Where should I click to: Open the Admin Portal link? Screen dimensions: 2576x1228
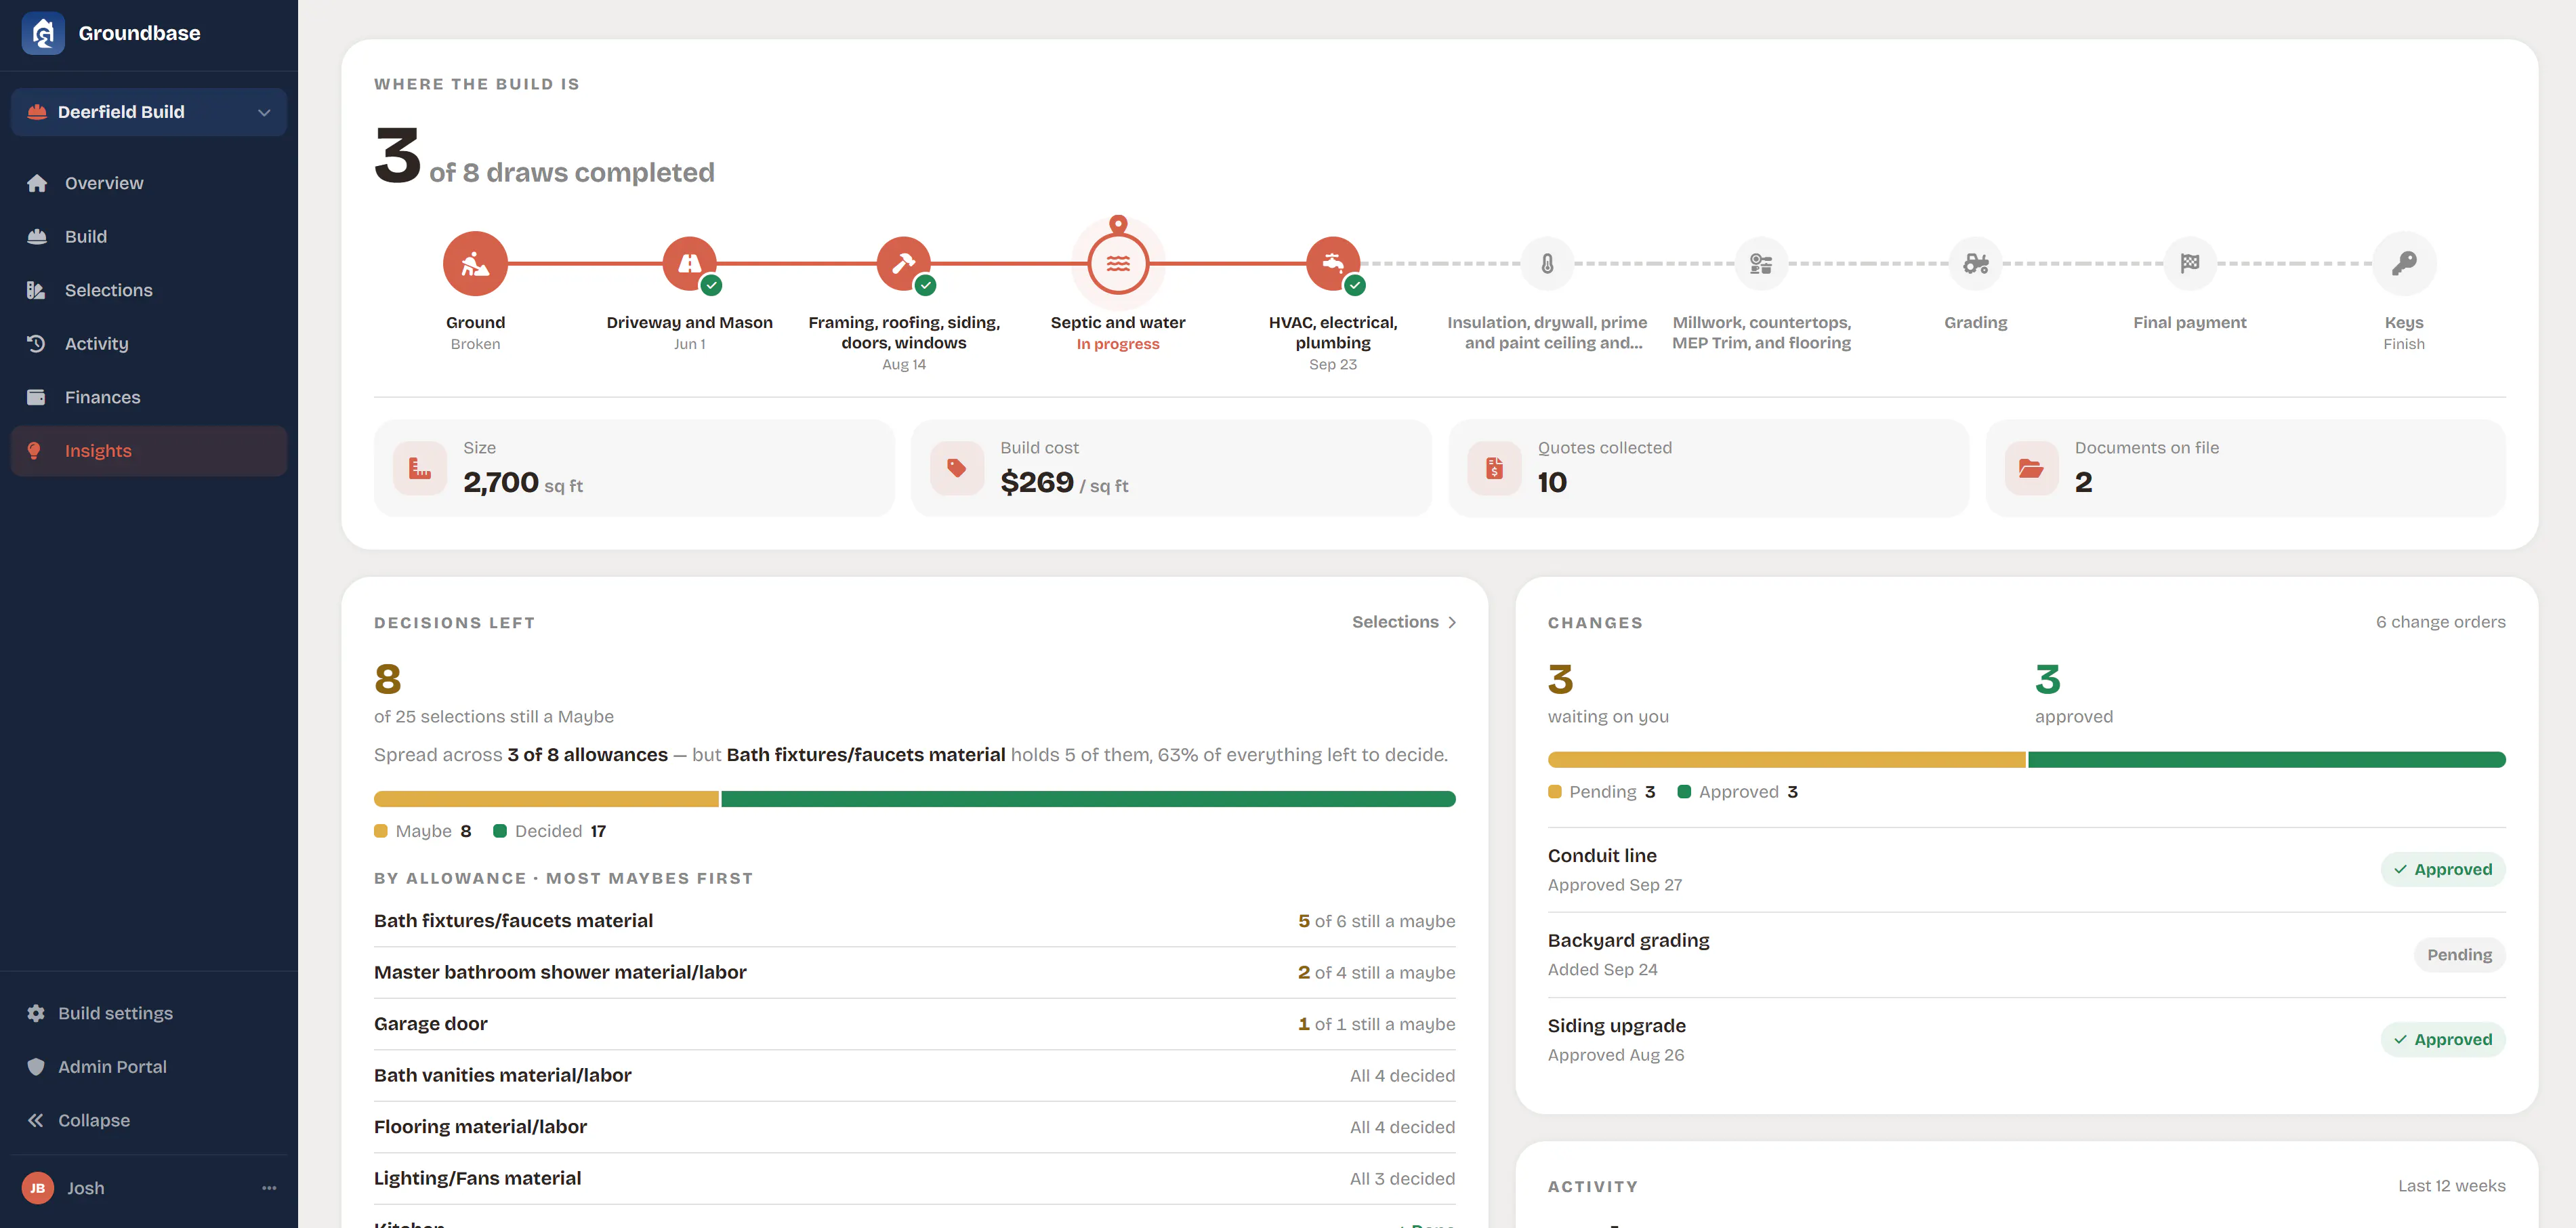[149, 1067]
